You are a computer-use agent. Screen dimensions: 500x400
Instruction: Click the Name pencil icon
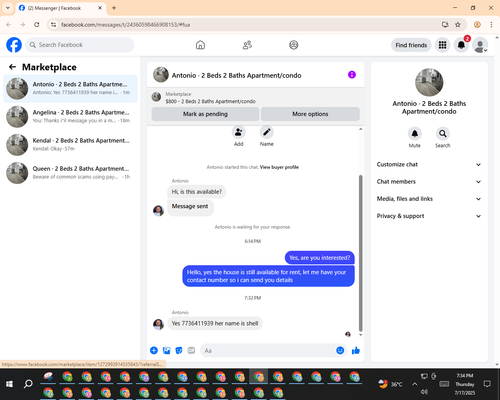tap(267, 133)
